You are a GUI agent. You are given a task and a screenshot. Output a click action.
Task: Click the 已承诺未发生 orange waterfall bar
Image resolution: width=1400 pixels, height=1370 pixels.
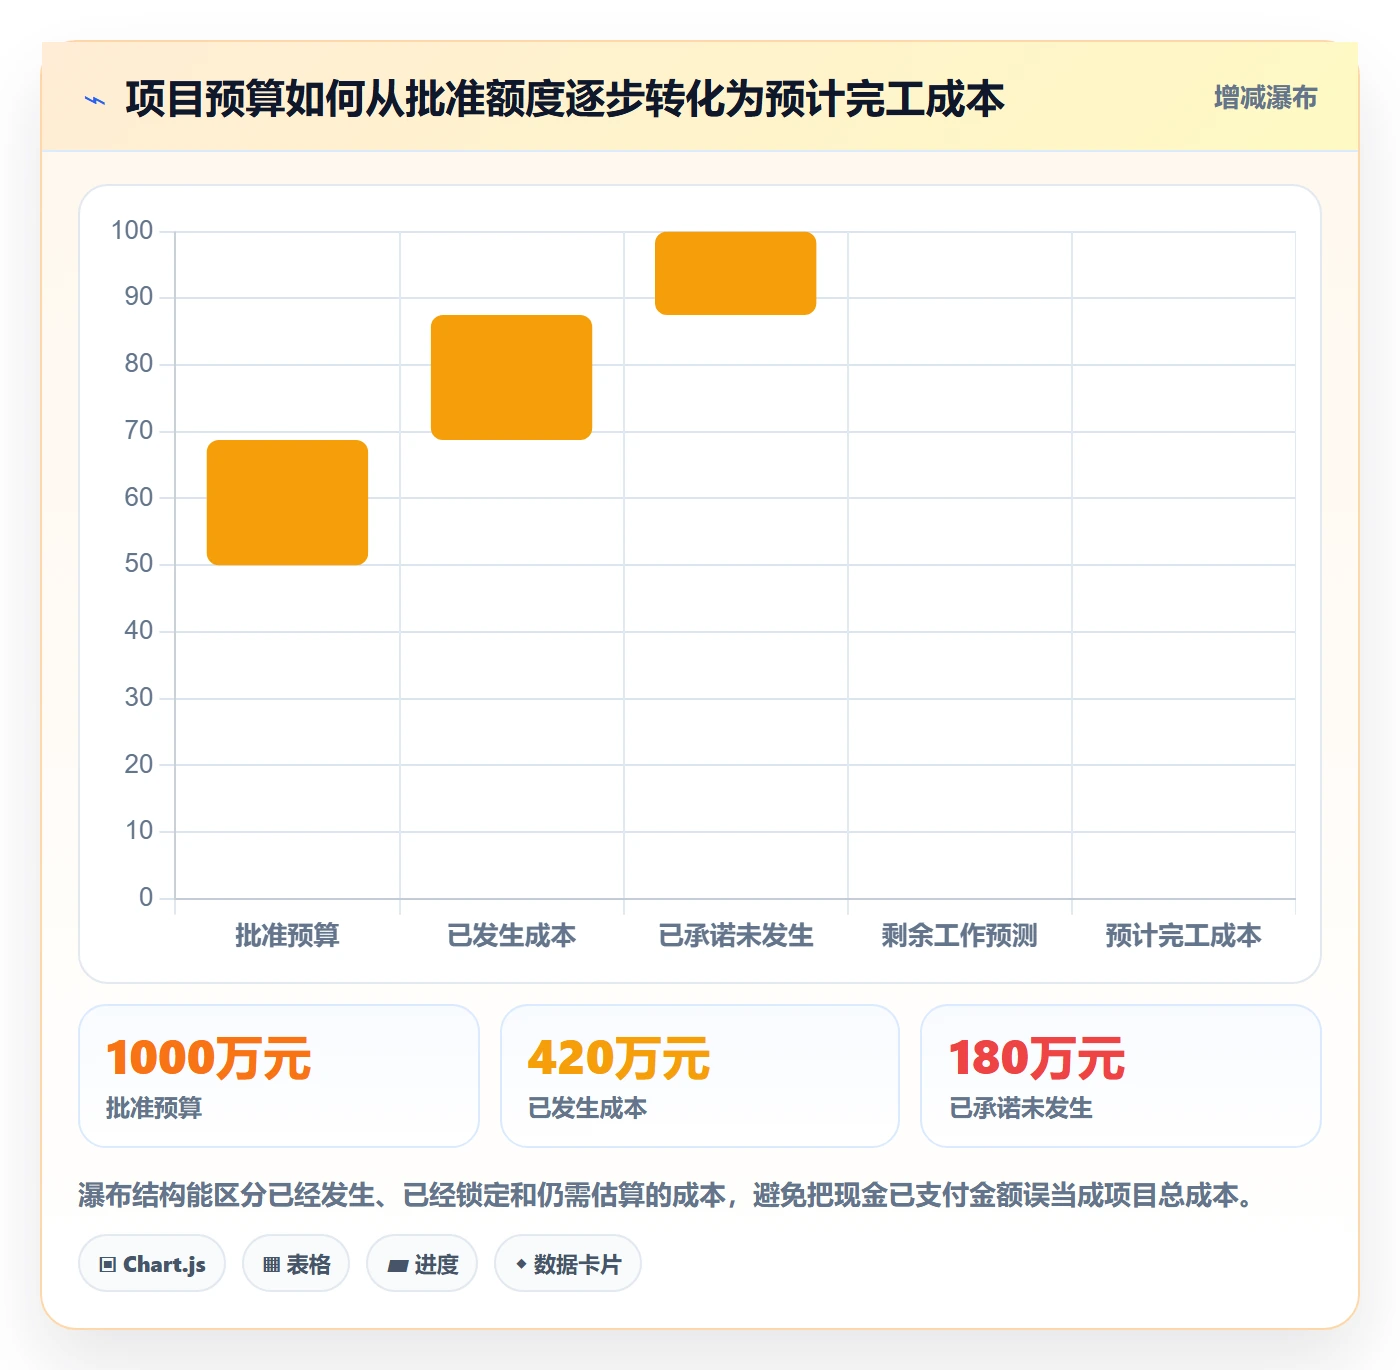pos(735,273)
